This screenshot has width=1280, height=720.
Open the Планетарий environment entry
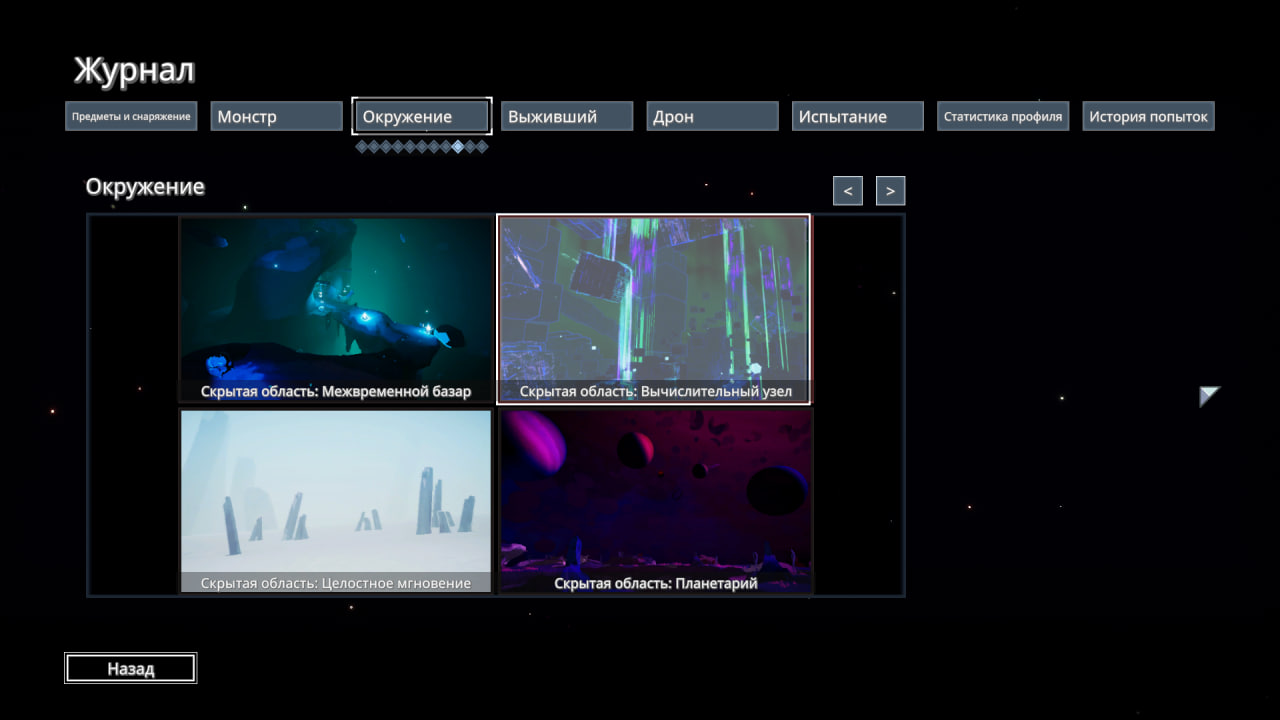[656, 500]
